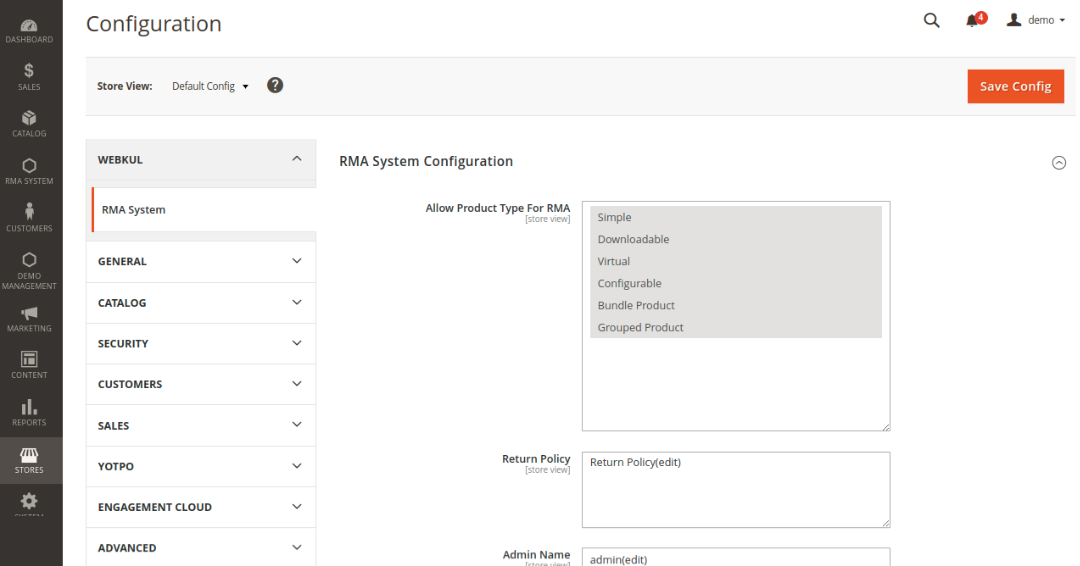The height and width of the screenshot is (566, 1080).
Task: Collapse the WEBKUL section
Action: [x=200, y=160]
